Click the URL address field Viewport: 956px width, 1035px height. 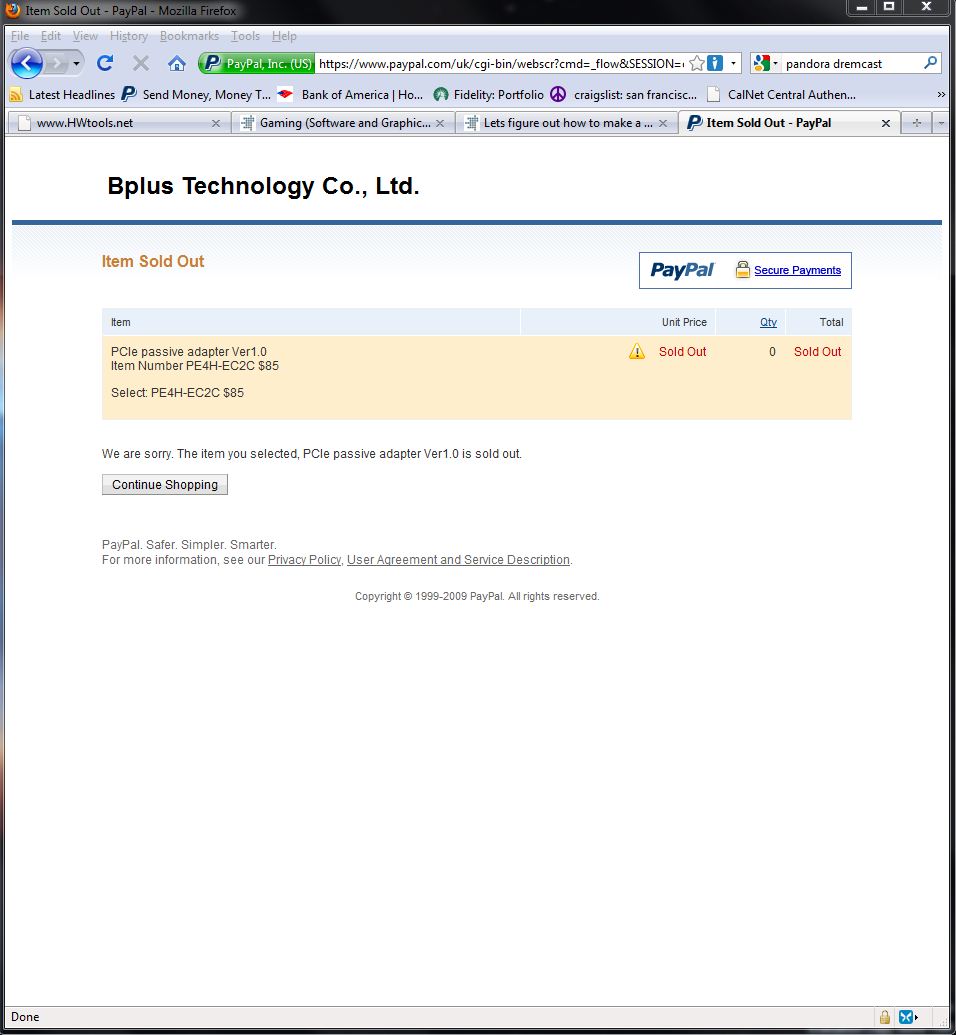501,63
